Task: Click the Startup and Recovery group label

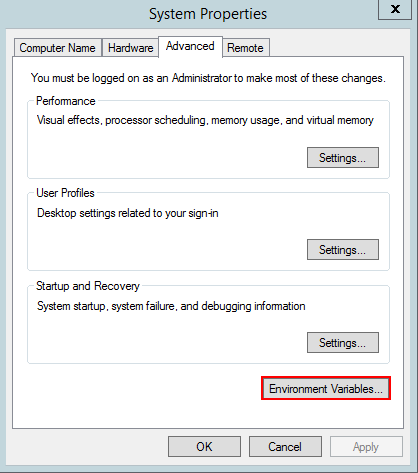Action: 88,286
